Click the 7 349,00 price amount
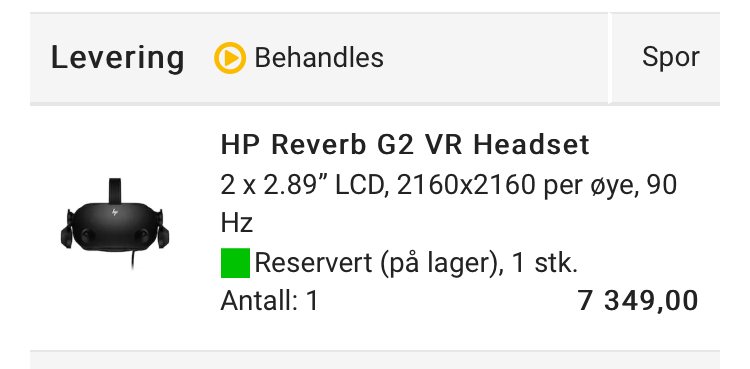The width and height of the screenshot is (750, 369). point(638,301)
